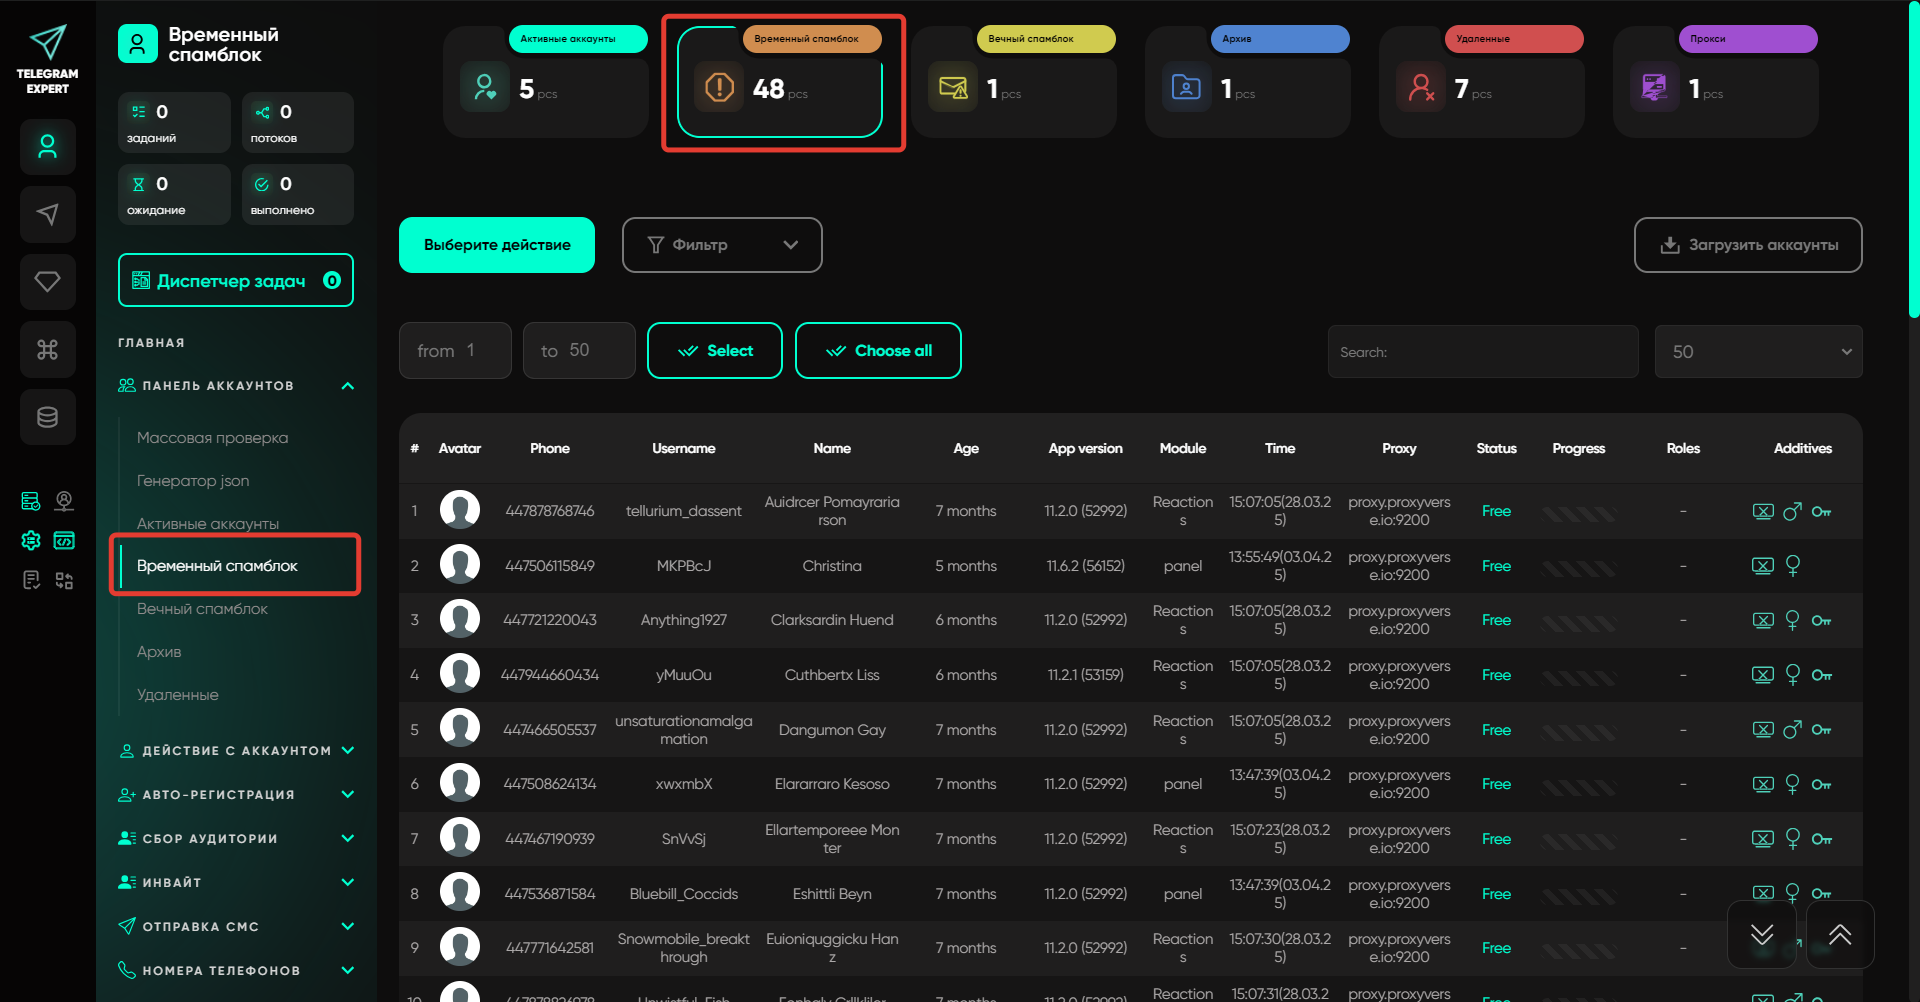
Task: Click avatar of account tellurium_dassent
Action: [x=460, y=511]
